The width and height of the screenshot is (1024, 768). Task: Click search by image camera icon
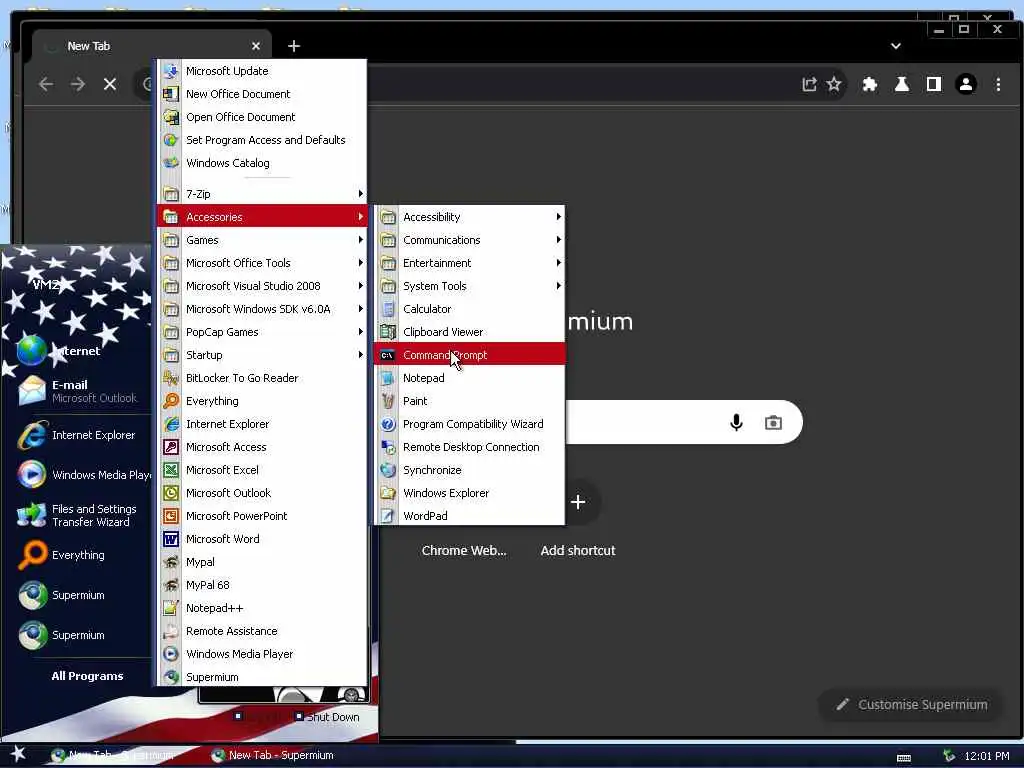tap(773, 423)
